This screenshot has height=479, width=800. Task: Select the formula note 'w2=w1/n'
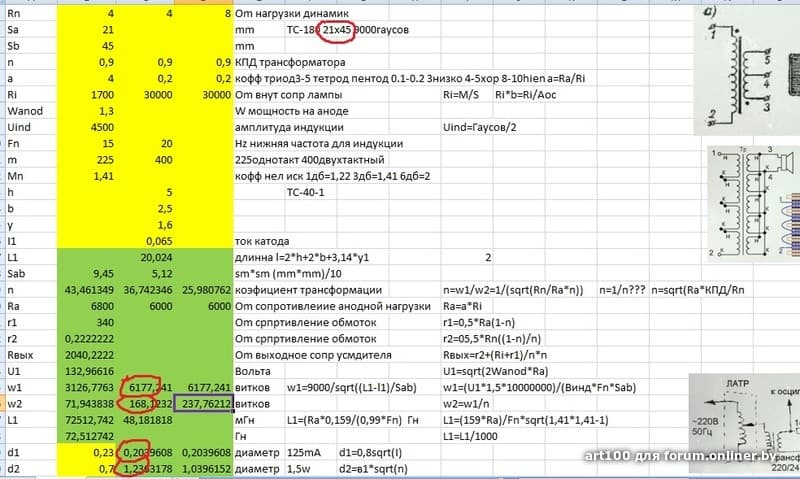coord(464,404)
